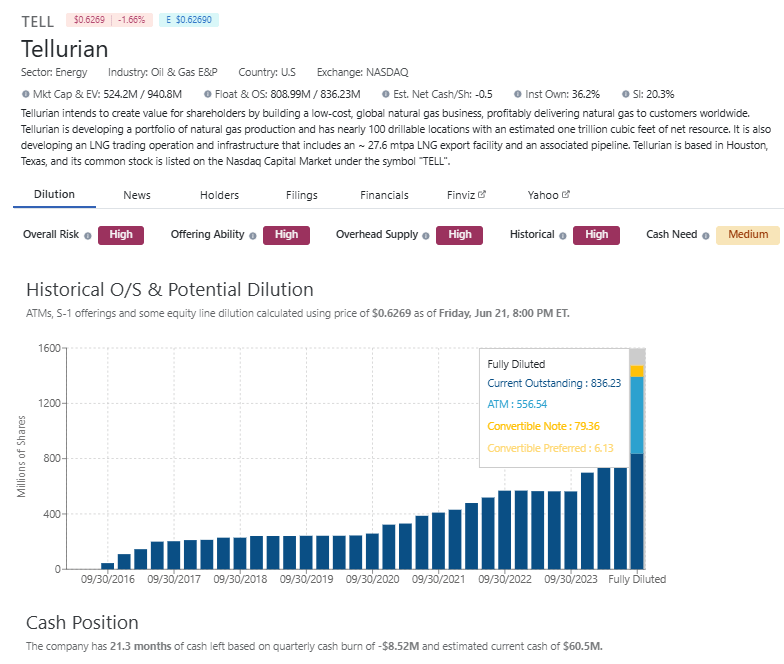Image resolution: width=784 pixels, height=664 pixels.
Task: Click info icon next to Historical rating
Action: tap(562, 236)
